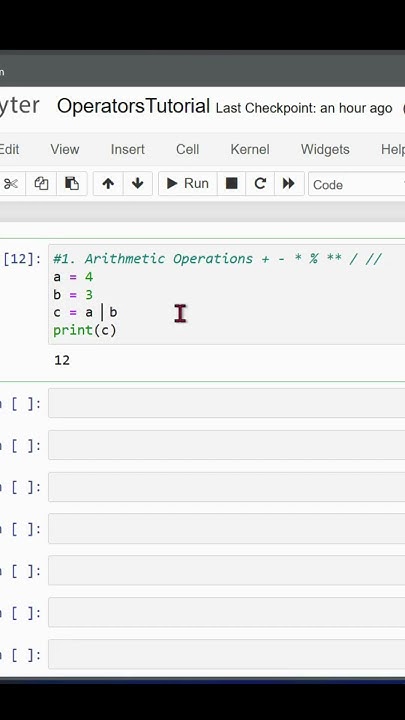Open the View menu
The height and width of the screenshot is (720, 405).
(65, 149)
